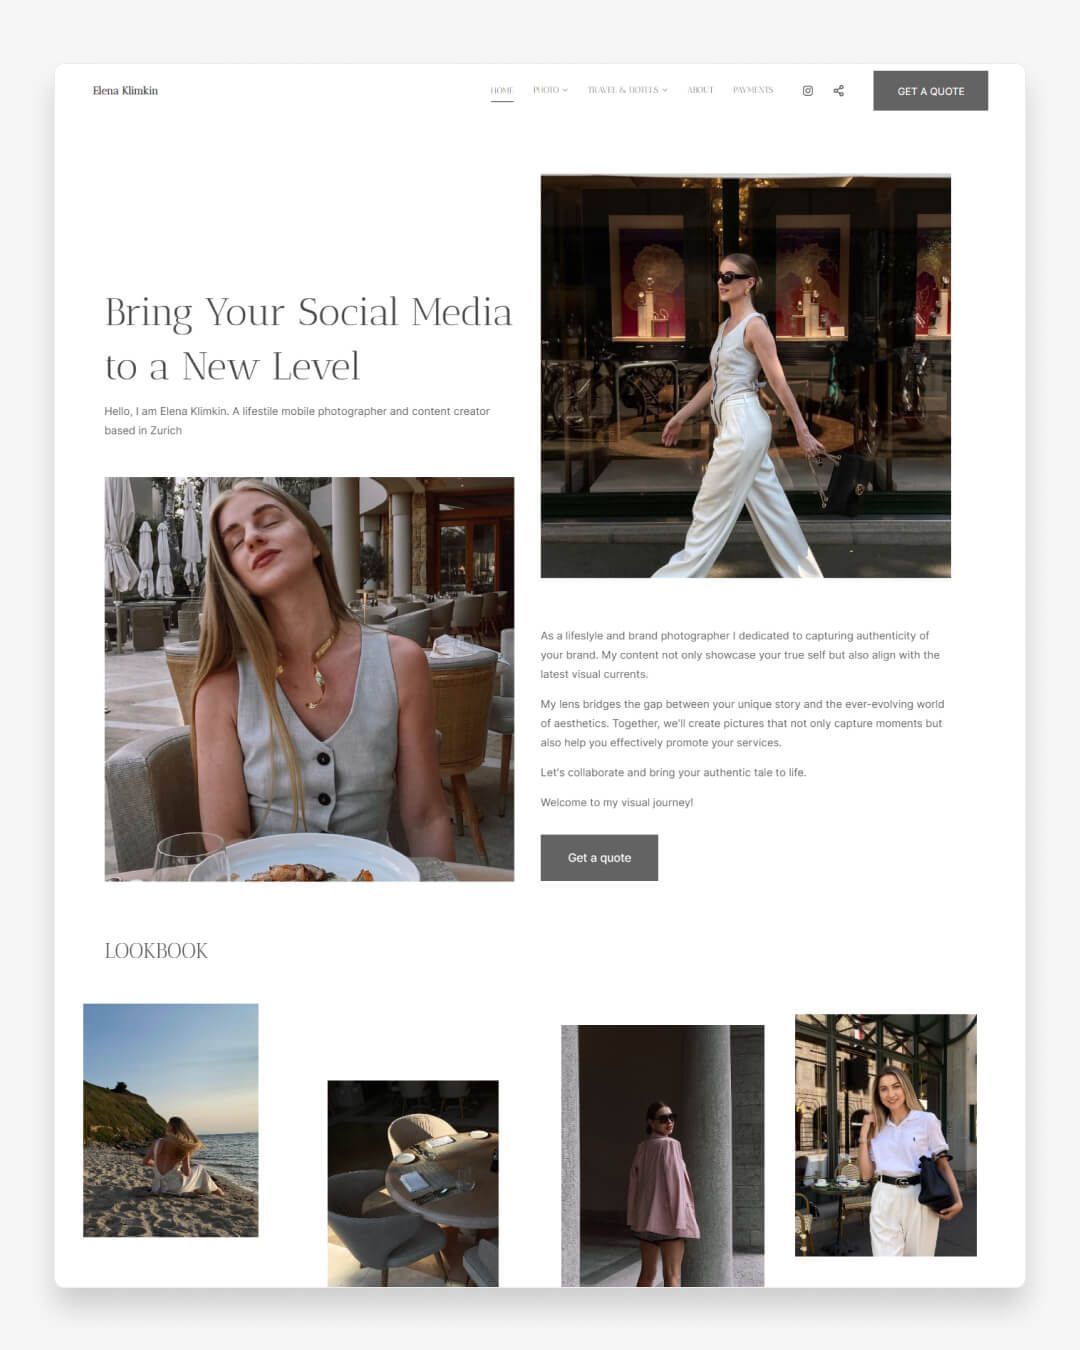View the white shirt café lookbook photo

885,1134
